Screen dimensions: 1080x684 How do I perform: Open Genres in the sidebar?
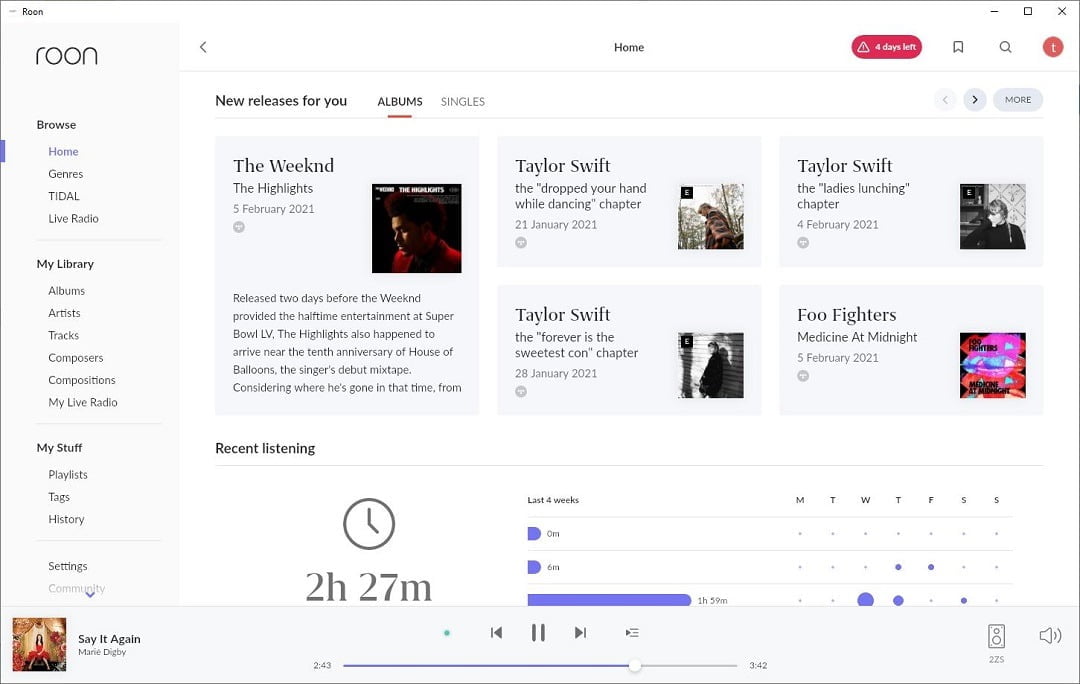pos(65,174)
